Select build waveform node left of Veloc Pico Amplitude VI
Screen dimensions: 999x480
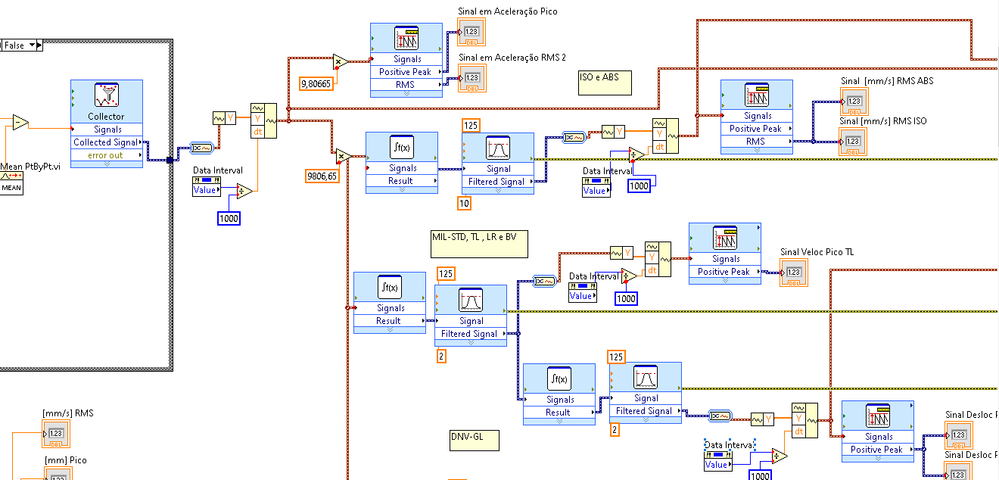point(658,259)
